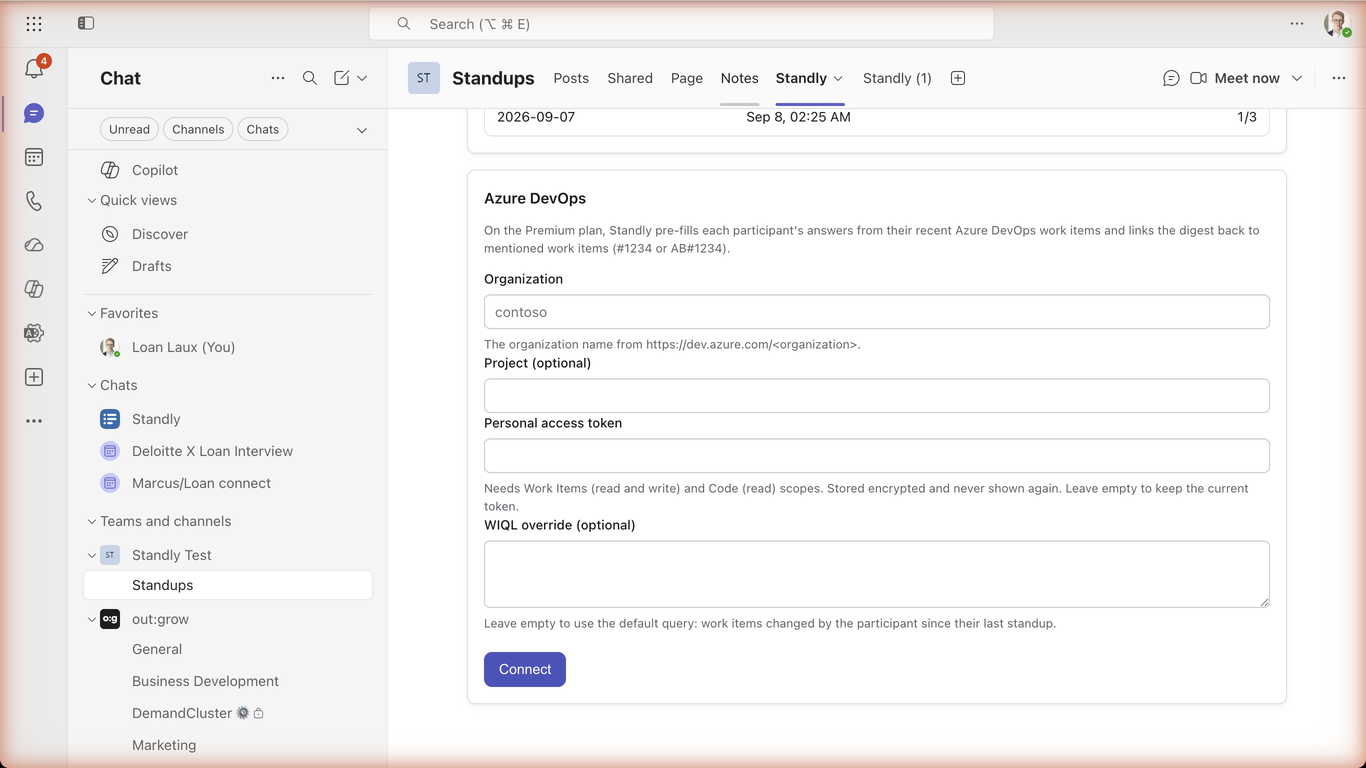Collapse Chats section
1366x768 pixels.
tap(92, 385)
